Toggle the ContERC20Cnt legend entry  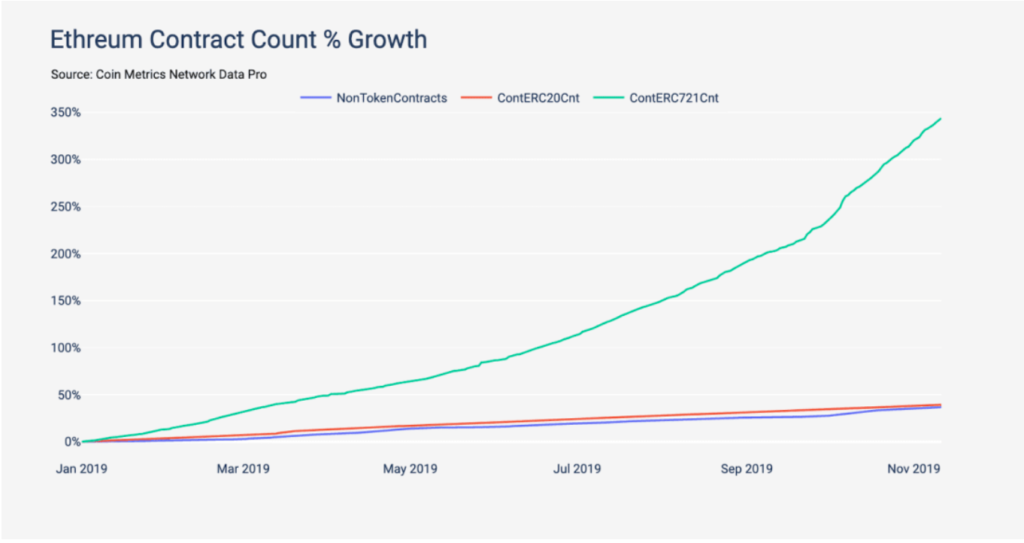pyautogui.click(x=540, y=97)
